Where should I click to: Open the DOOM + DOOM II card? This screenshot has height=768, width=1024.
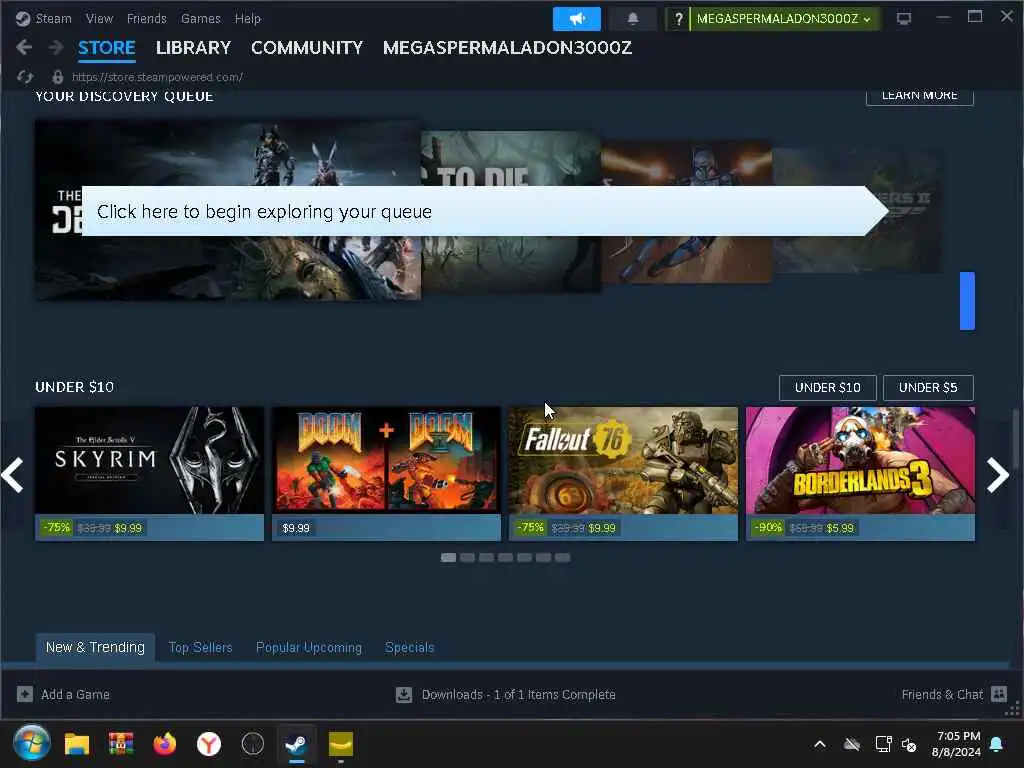(x=387, y=473)
